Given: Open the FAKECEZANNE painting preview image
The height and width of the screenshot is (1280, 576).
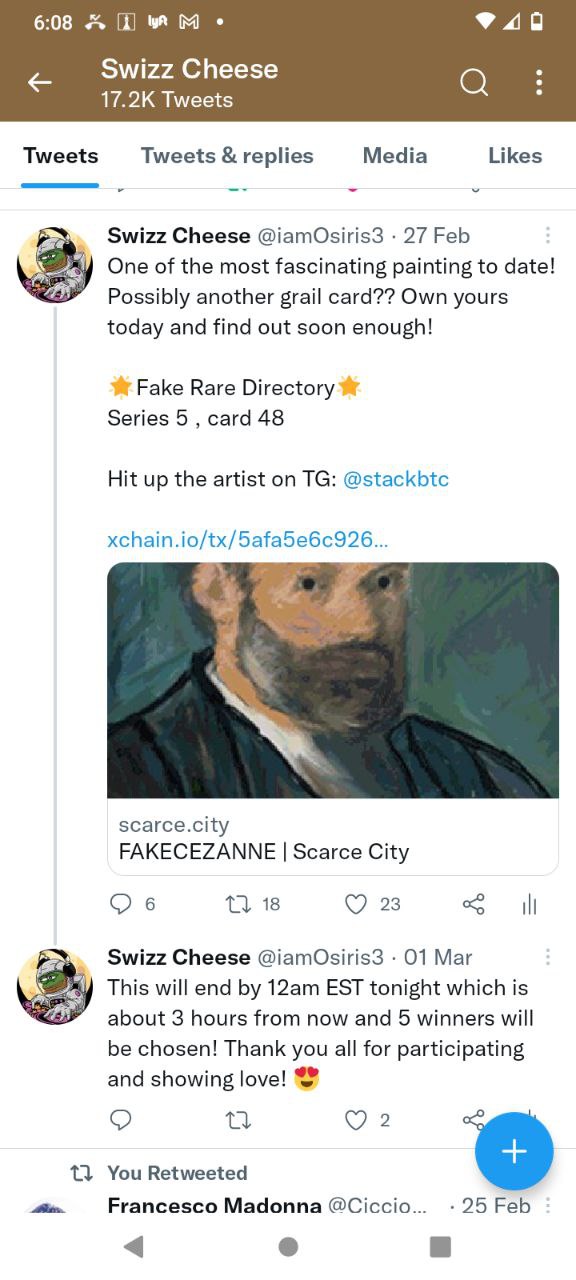Looking at the screenshot, I should click(333, 680).
